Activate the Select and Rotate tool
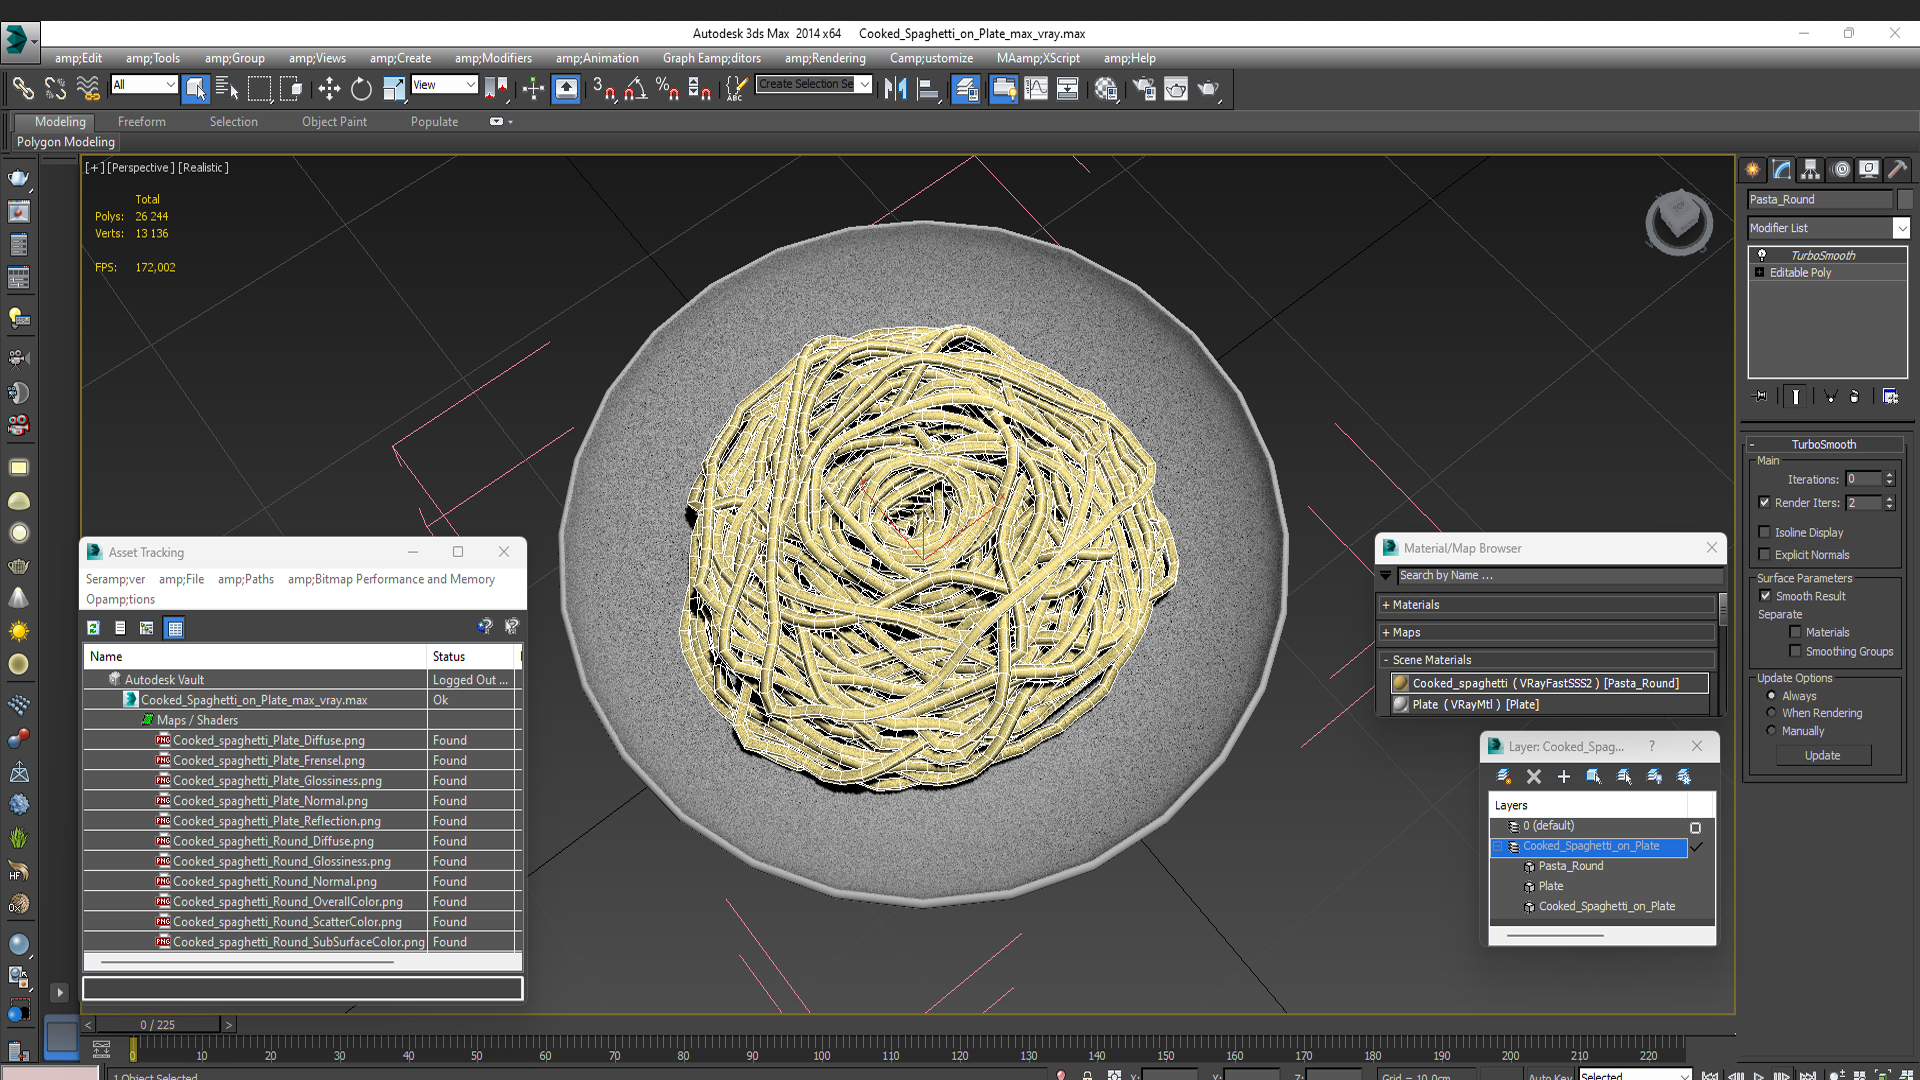Viewport: 1920px width, 1080px height. (x=361, y=89)
